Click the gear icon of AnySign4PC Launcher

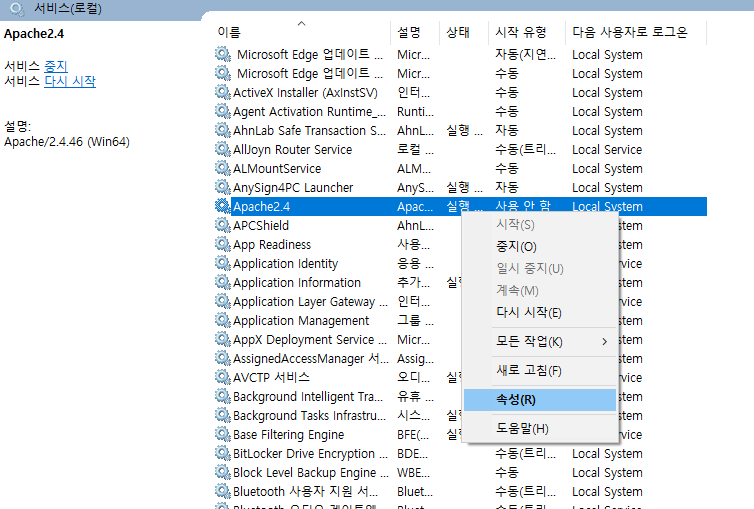[223, 187]
